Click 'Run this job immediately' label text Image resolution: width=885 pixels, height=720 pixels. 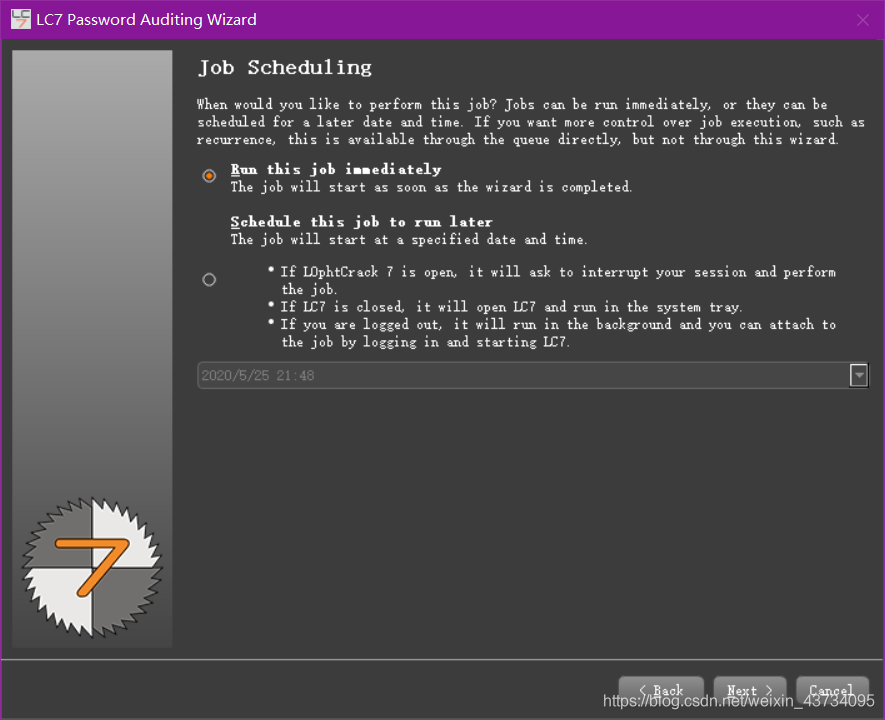click(336, 169)
